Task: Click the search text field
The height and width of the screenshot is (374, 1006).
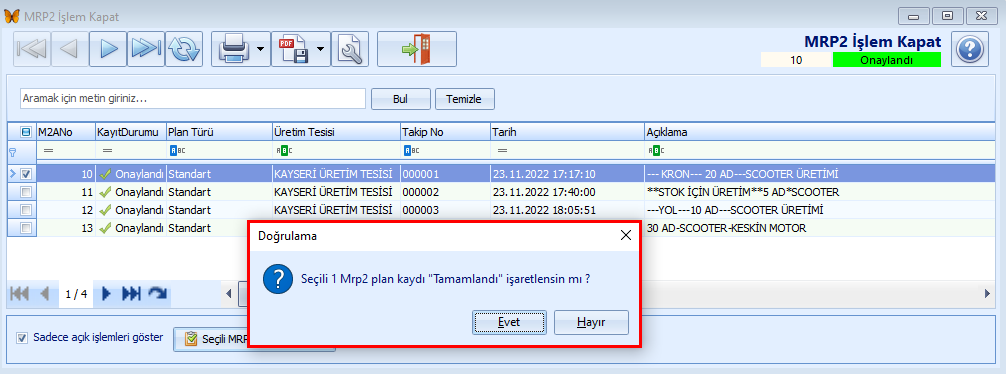Action: 192,99
